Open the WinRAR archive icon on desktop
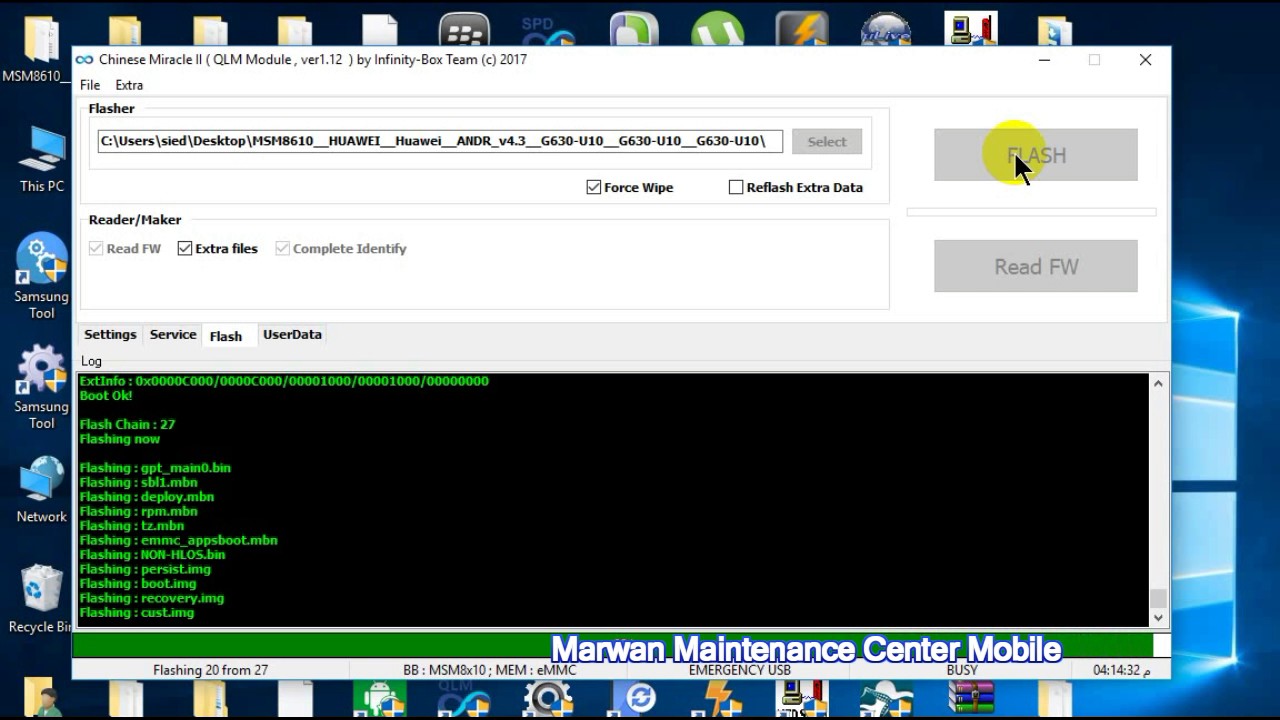Viewport: 1280px width, 720px height. coord(971,699)
